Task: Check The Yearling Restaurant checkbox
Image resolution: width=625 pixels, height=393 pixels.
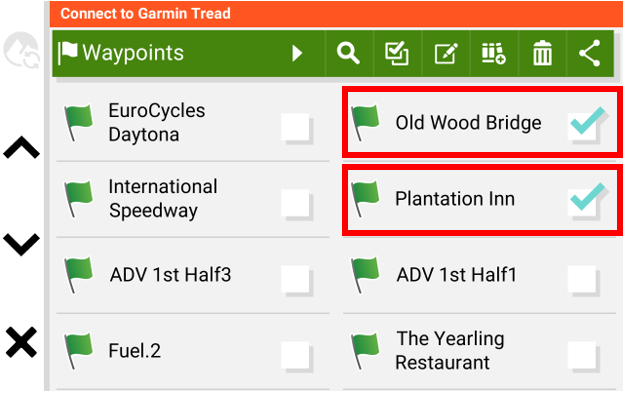Action: tap(583, 356)
